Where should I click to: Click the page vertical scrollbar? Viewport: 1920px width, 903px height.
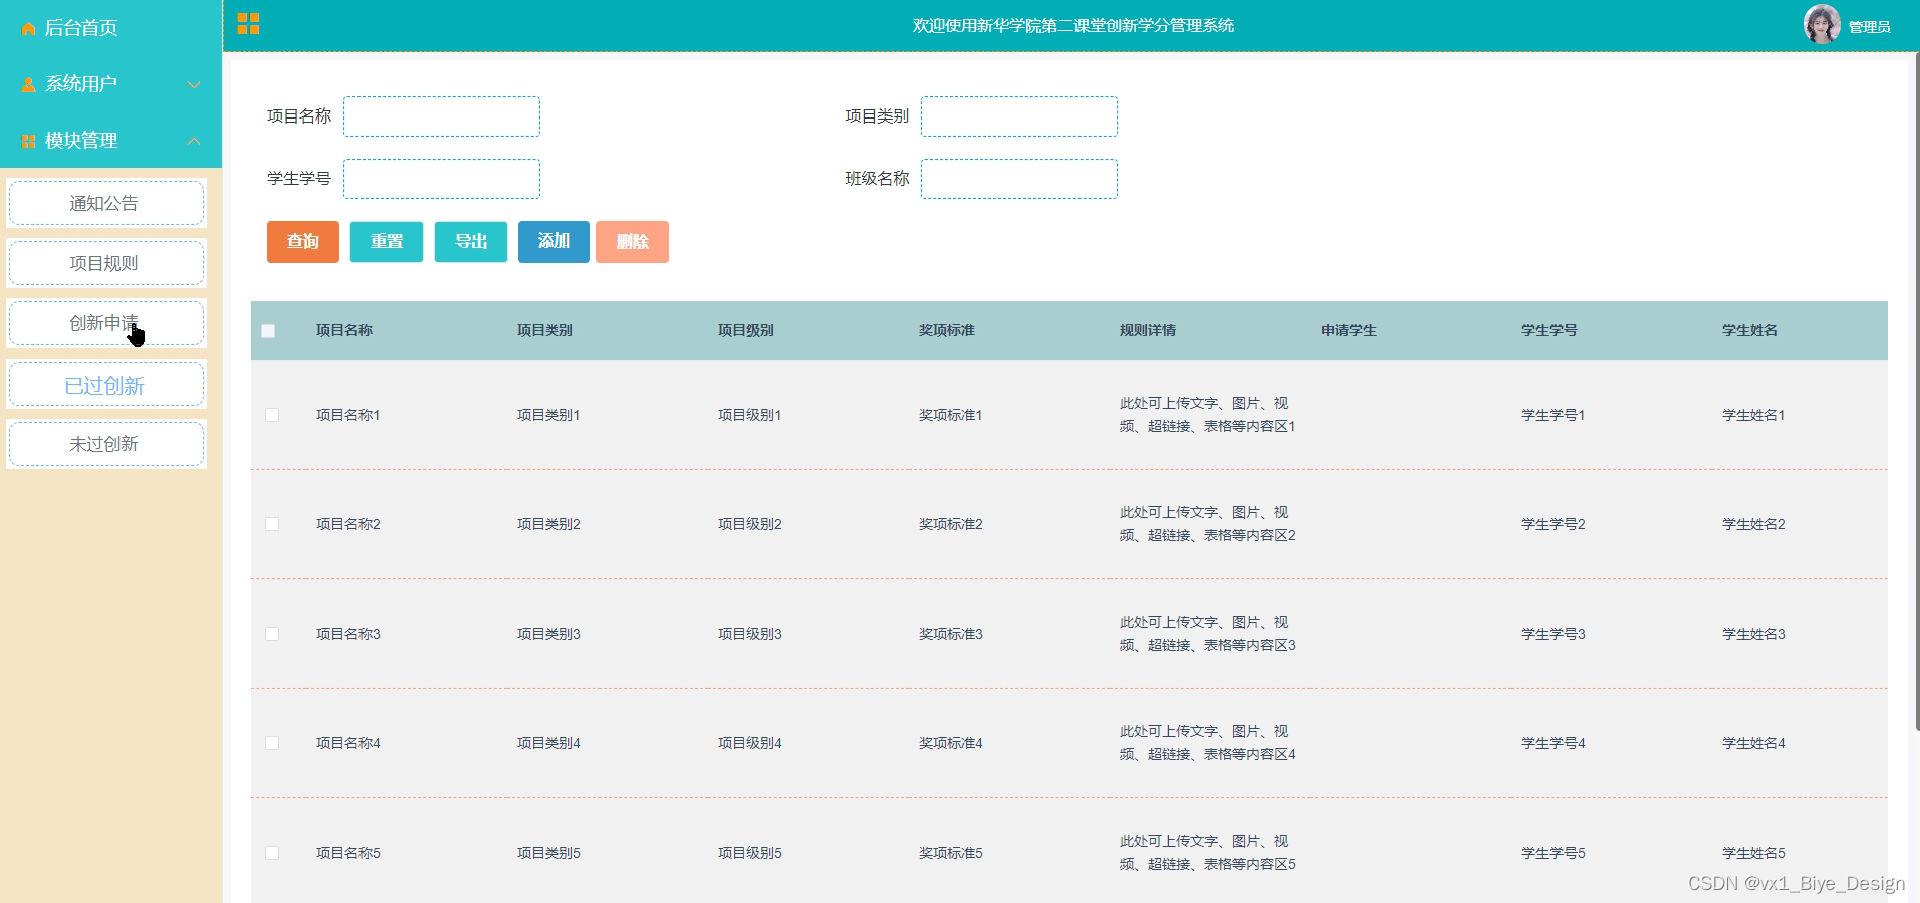[x=1916, y=390]
